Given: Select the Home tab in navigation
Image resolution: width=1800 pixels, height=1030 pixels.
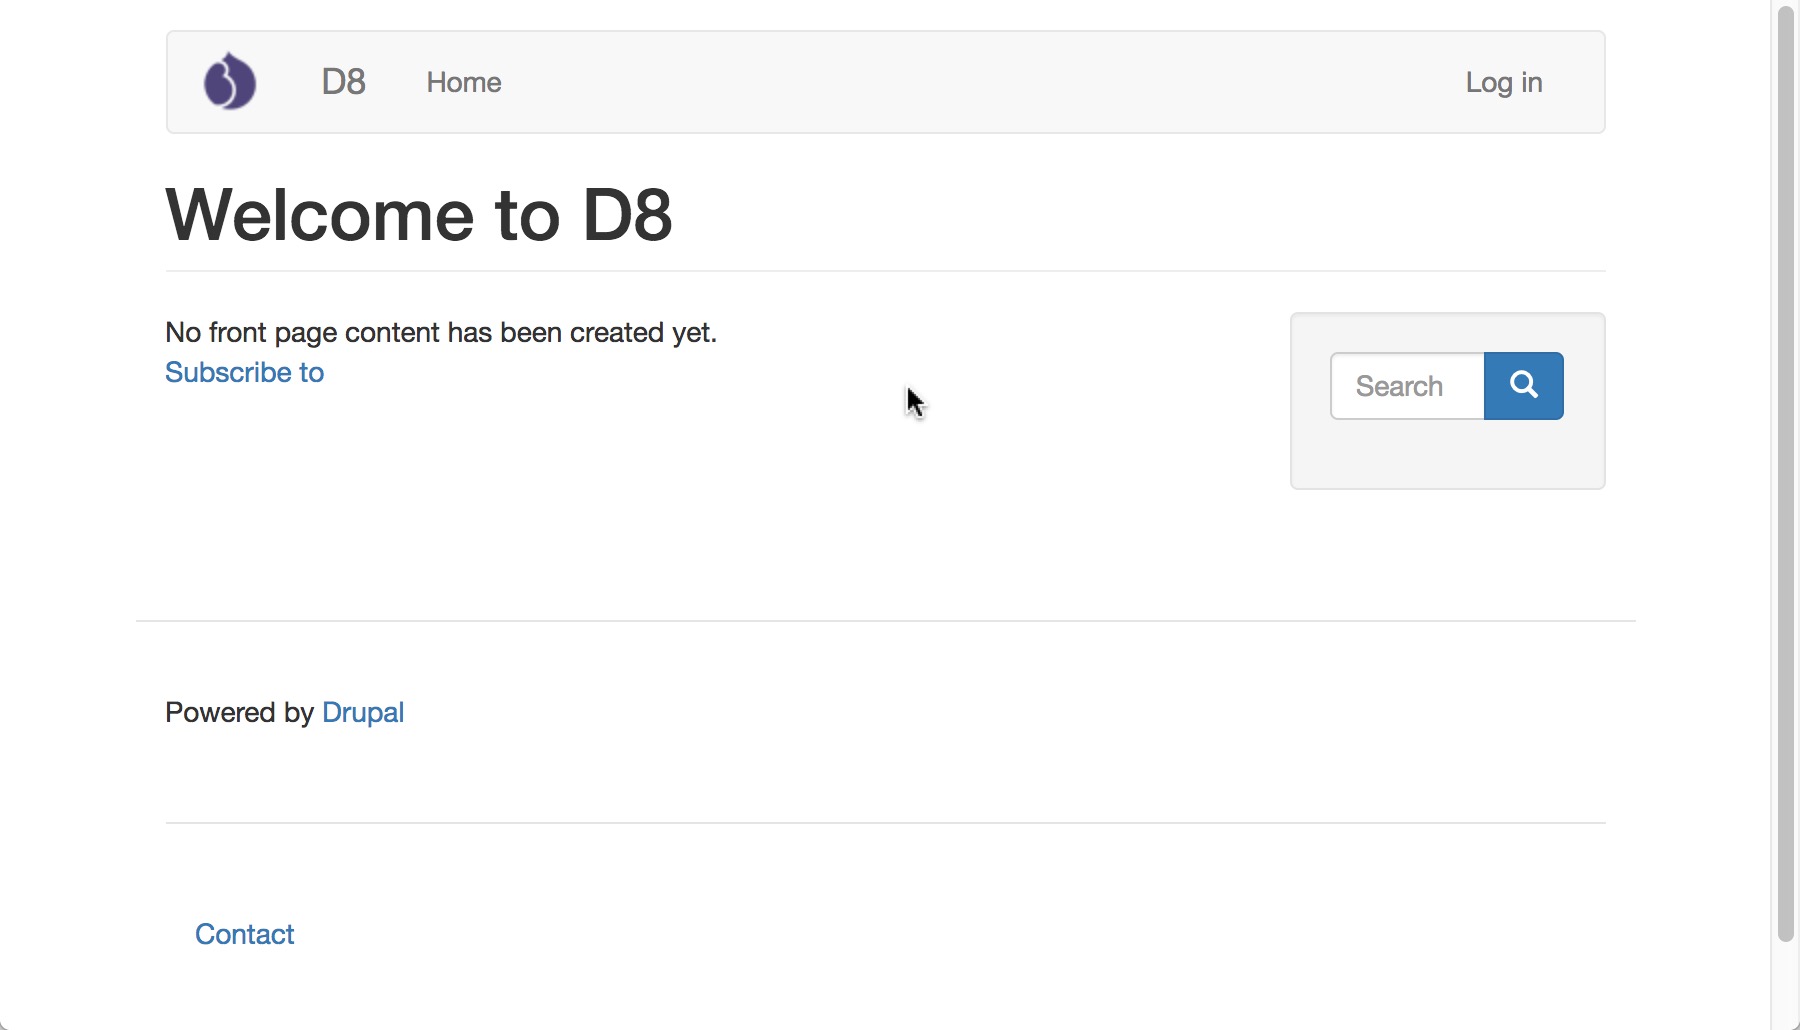Looking at the screenshot, I should coord(464,83).
